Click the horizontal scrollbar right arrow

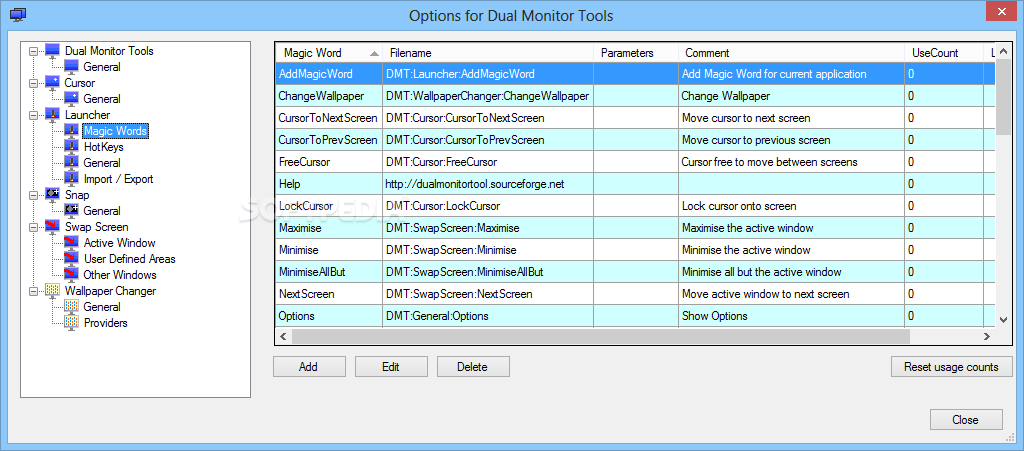click(x=988, y=336)
